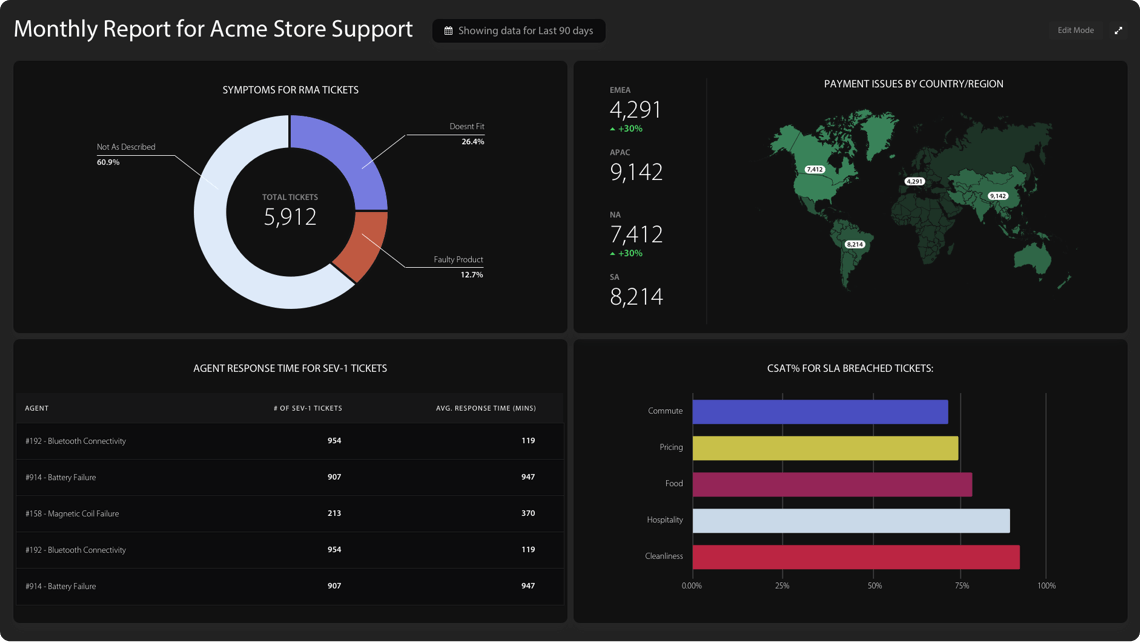Open the Last 90 days date filter

coord(518,31)
